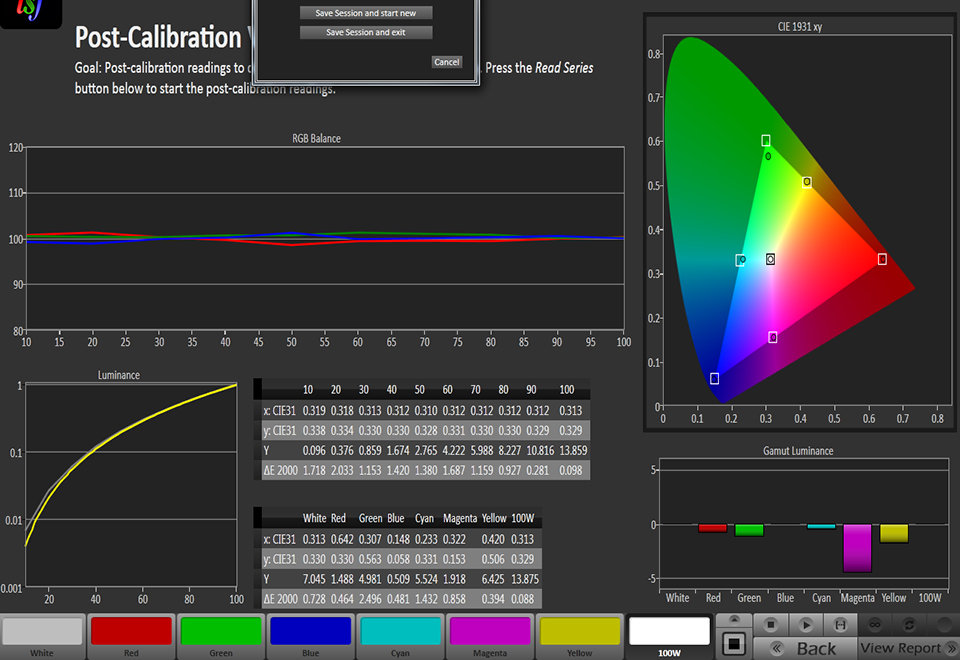Click the green bar in Gamut Luminance

[749, 530]
